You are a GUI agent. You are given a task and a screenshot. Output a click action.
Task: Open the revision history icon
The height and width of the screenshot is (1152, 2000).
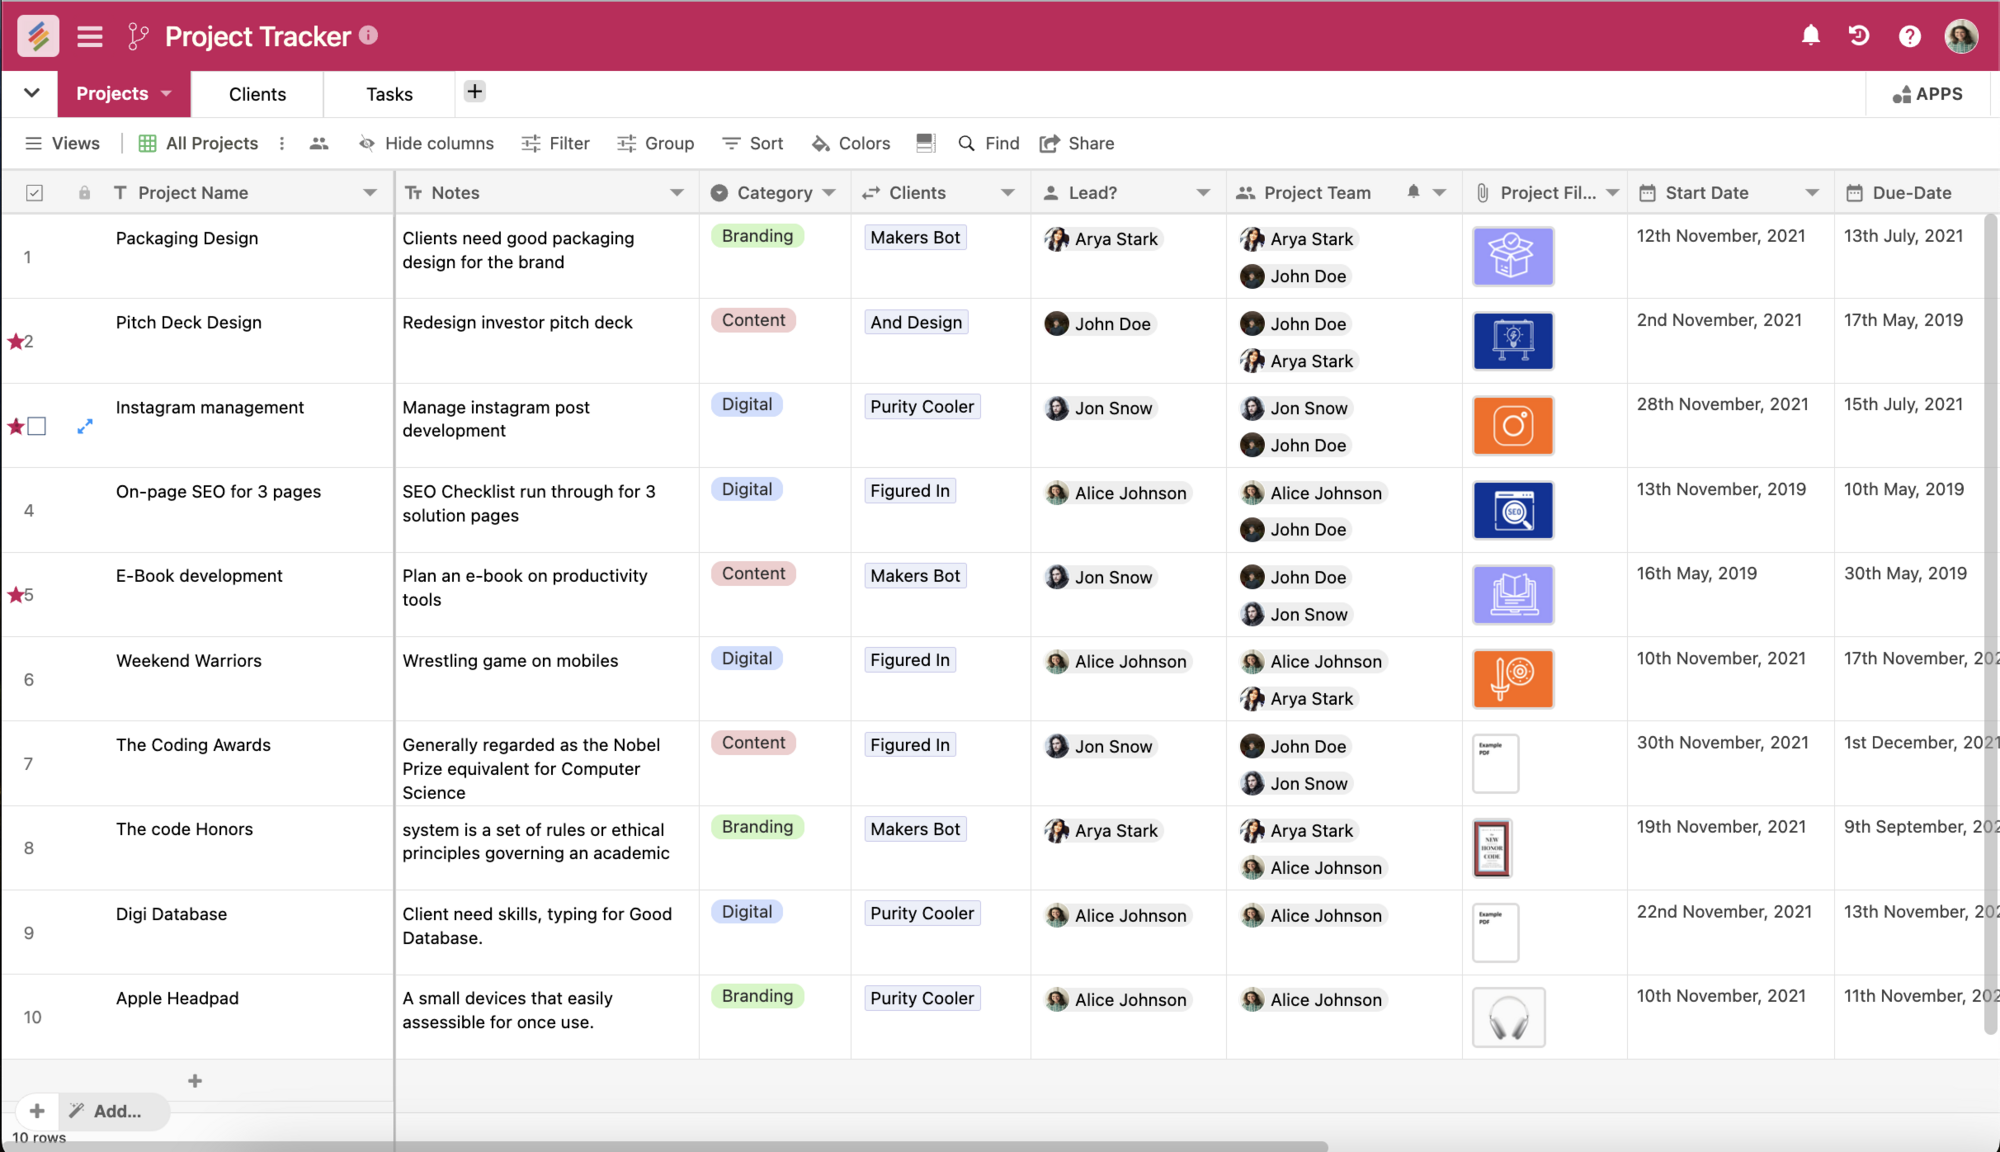pos(1860,35)
